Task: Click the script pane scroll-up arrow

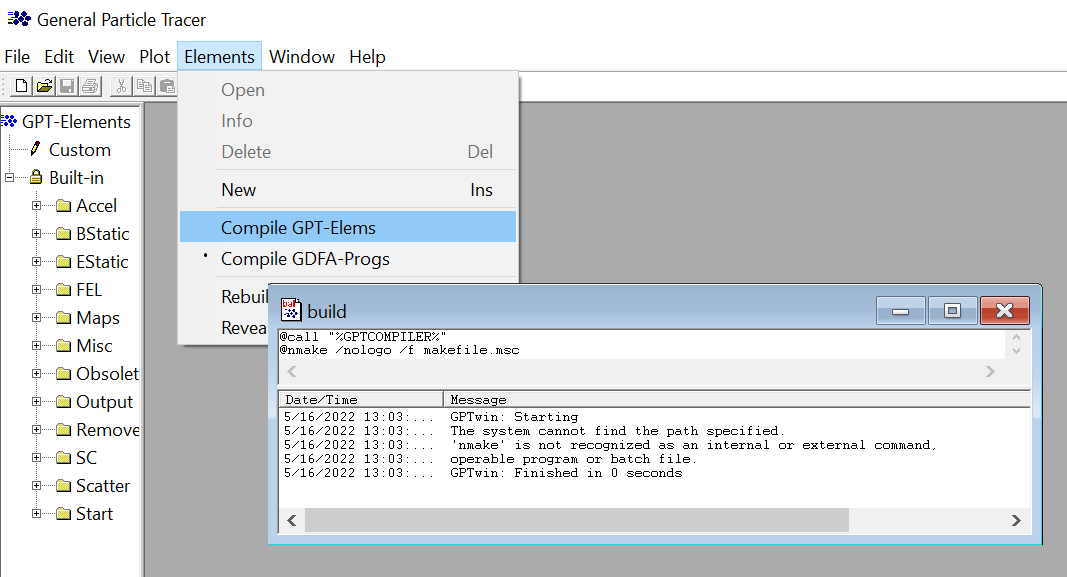Action: (1017, 337)
